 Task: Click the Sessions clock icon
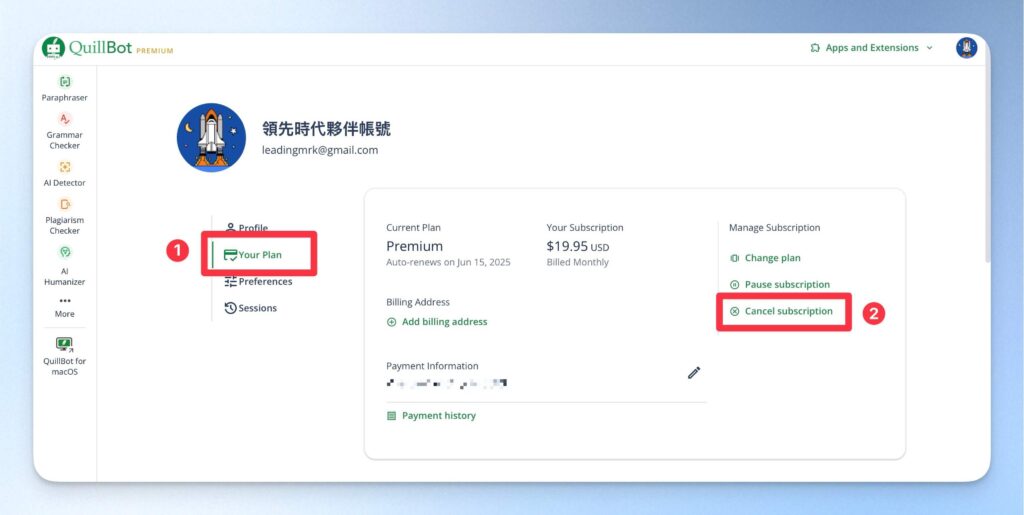coord(231,308)
